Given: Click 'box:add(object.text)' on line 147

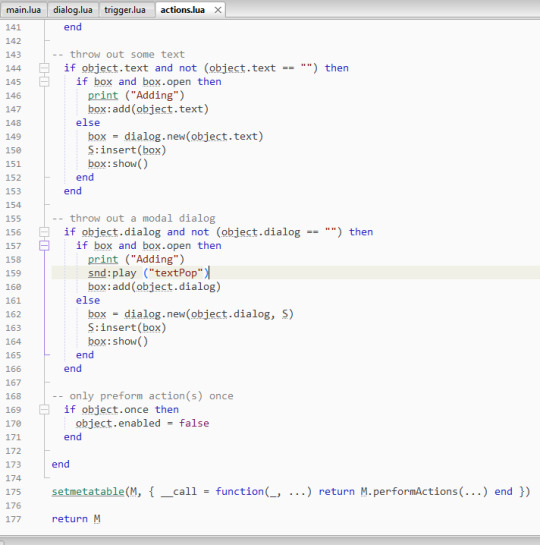Looking at the screenshot, I should click(x=148, y=109).
